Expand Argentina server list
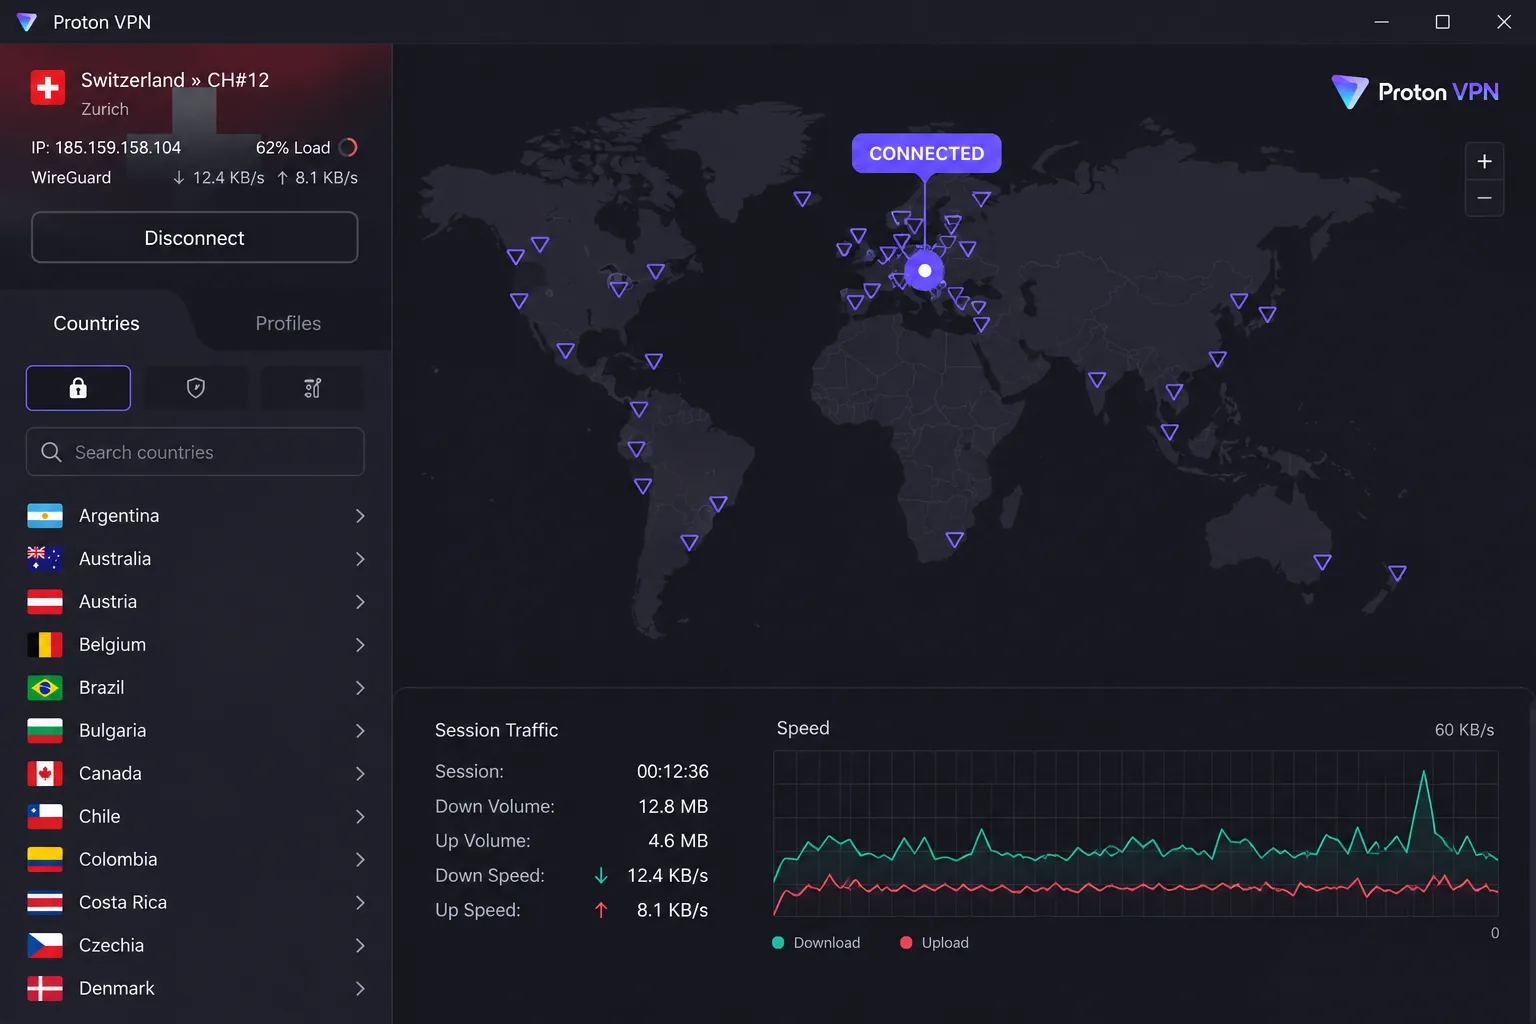 (360, 516)
